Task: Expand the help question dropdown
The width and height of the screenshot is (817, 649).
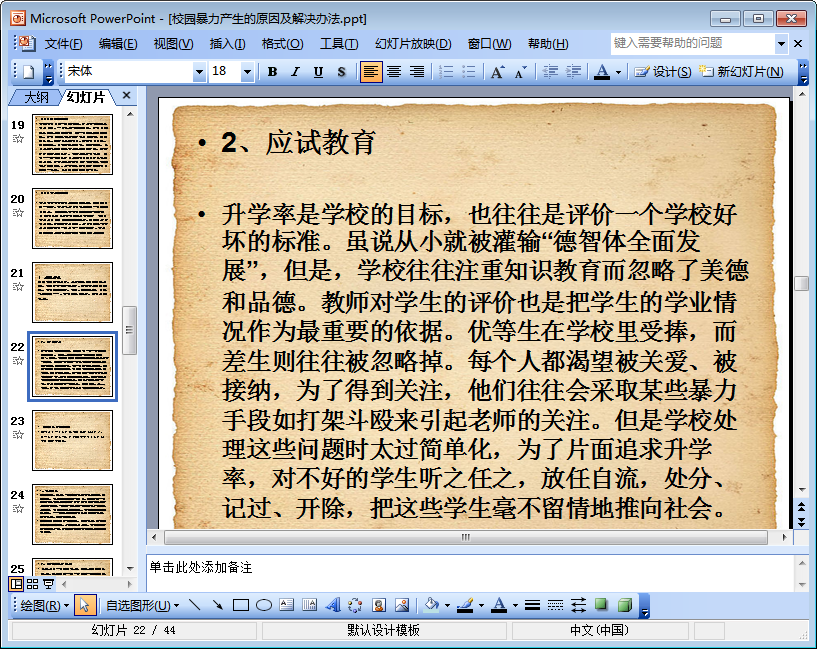Action: (x=781, y=44)
